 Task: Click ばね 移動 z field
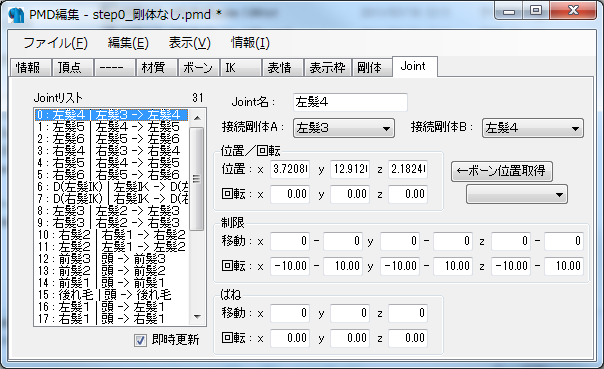click(408, 313)
